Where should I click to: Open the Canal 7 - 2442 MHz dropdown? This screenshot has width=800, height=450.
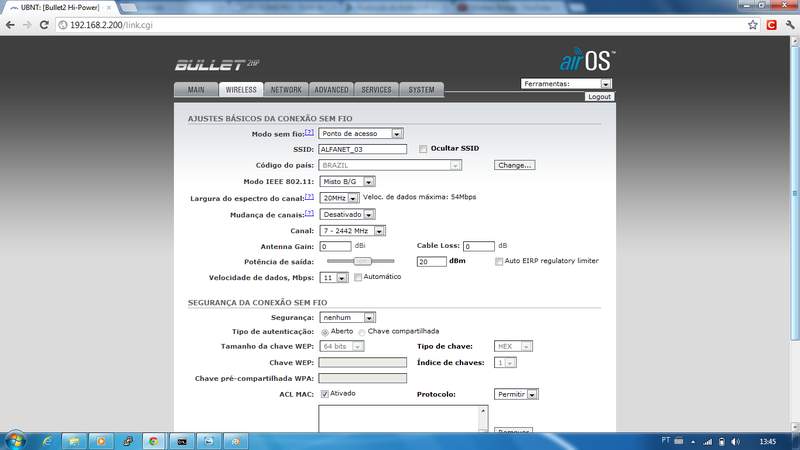[352, 231]
